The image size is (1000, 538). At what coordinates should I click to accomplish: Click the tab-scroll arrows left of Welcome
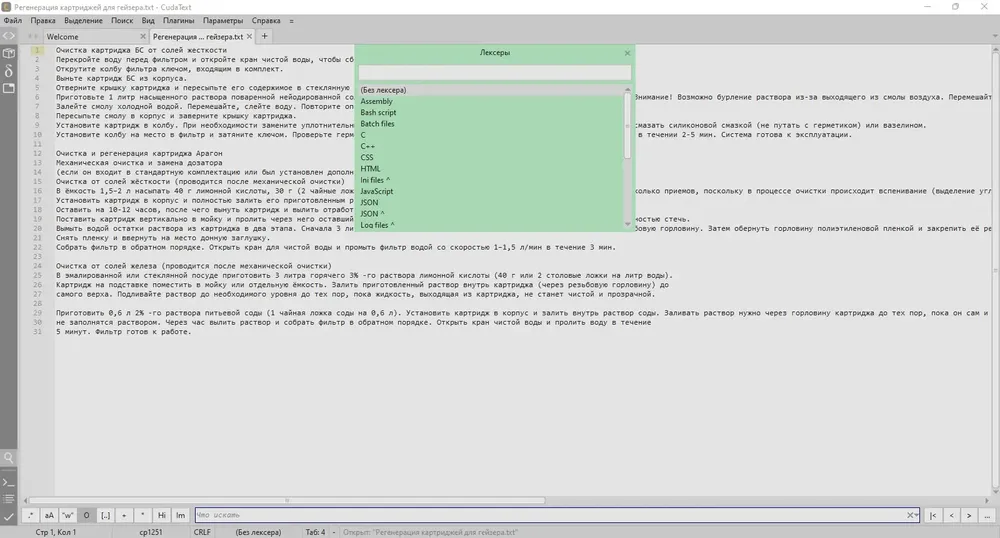point(33,37)
